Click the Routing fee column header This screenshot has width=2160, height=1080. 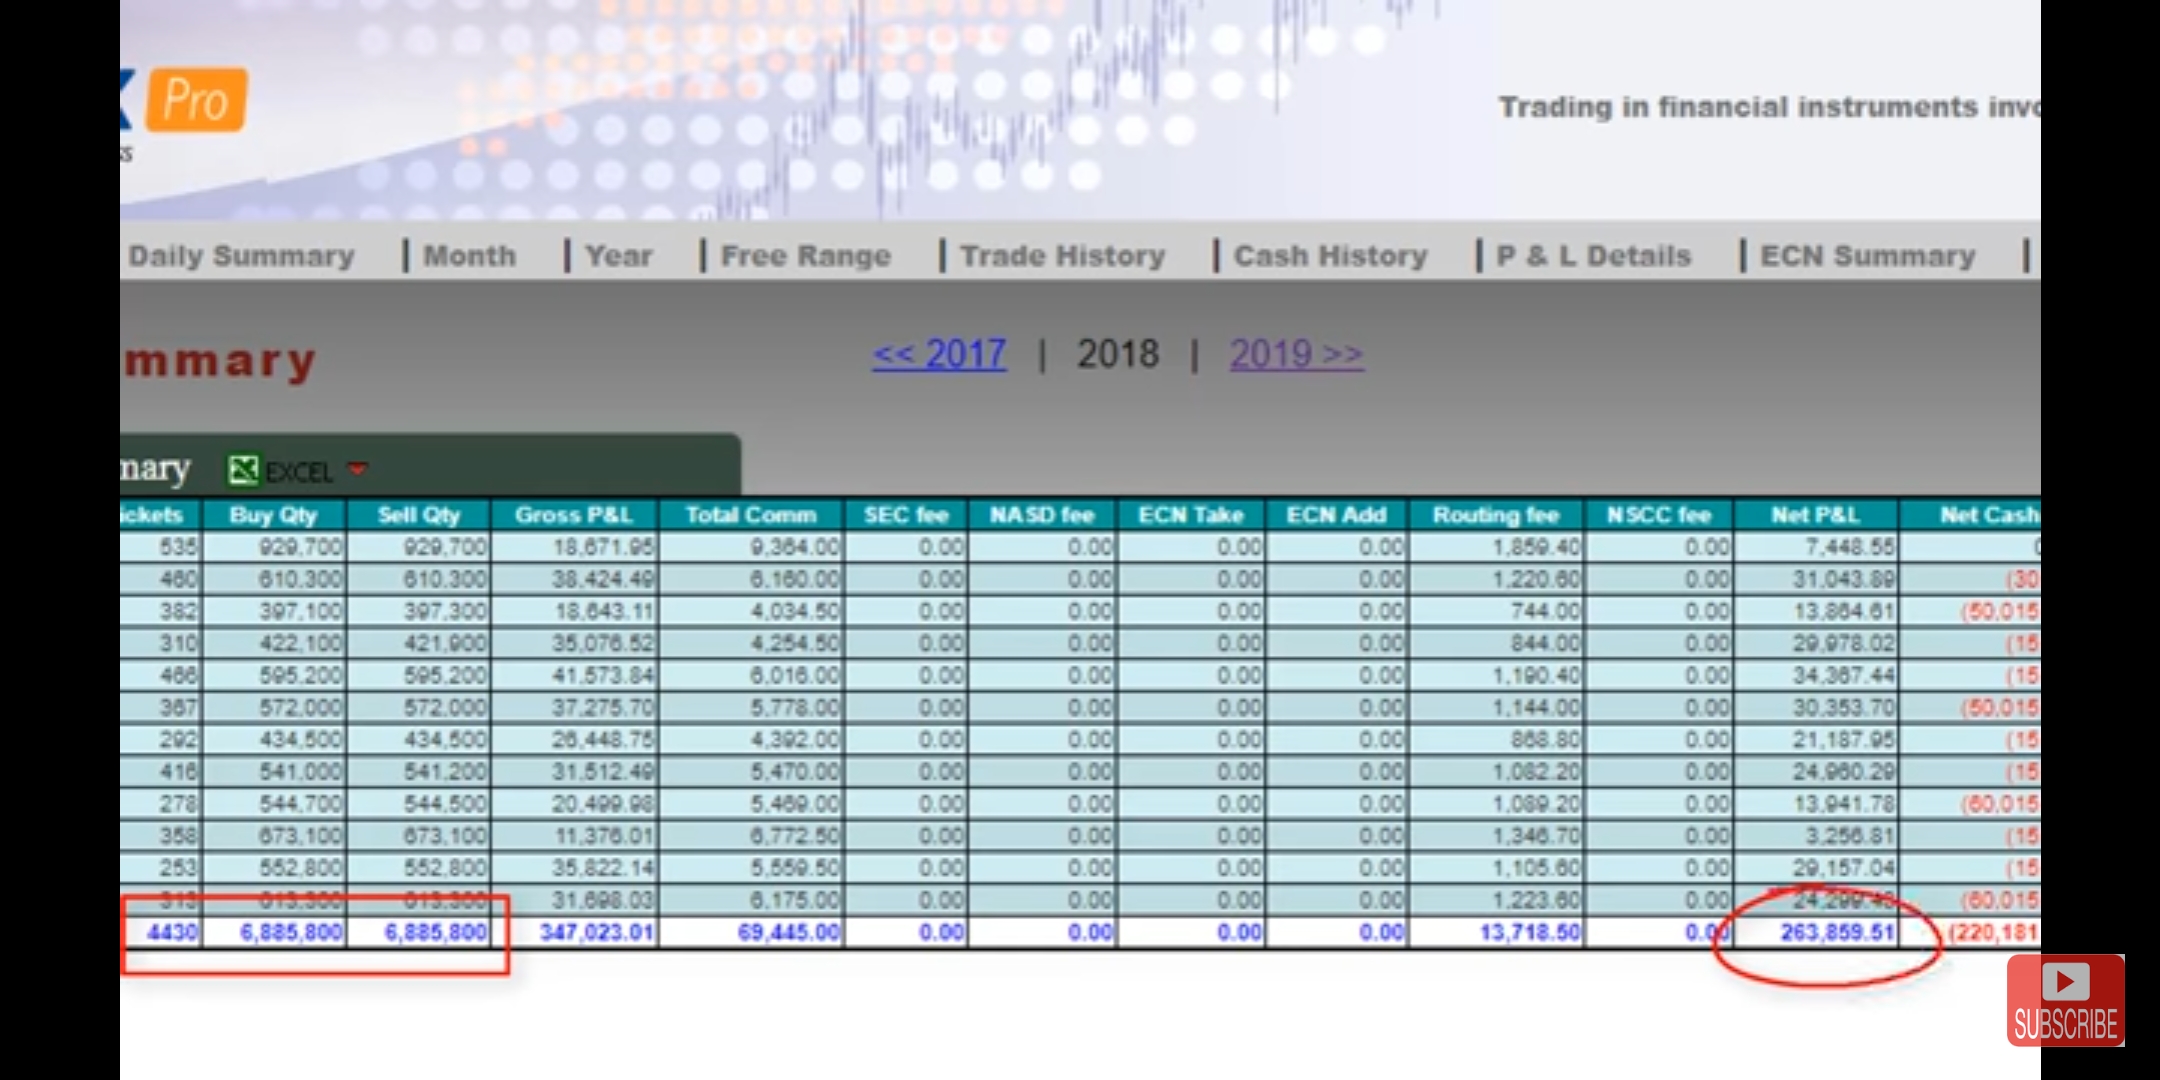1495,515
